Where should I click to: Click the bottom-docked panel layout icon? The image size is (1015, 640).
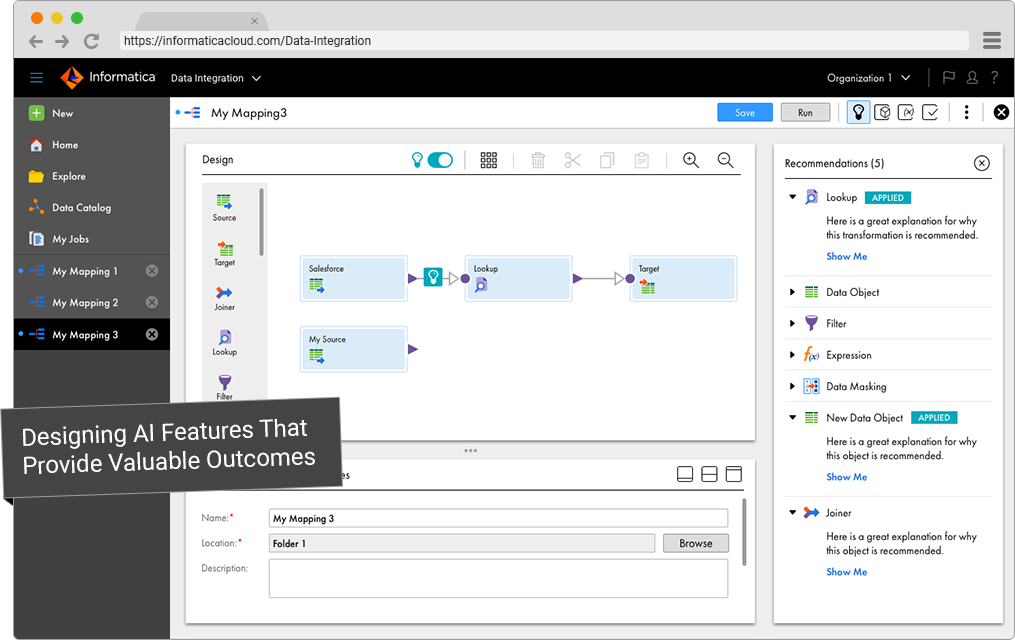[x=685, y=474]
